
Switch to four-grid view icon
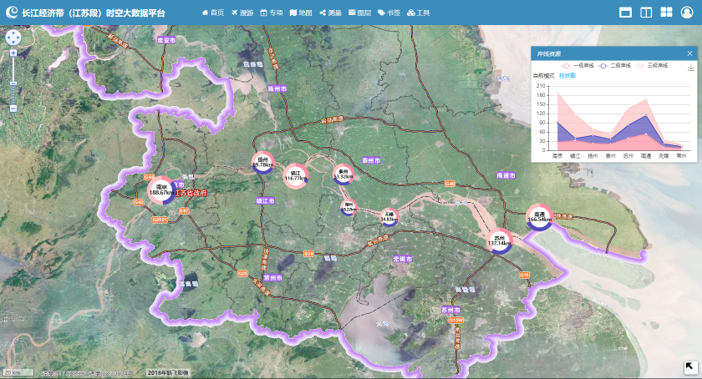coord(666,12)
